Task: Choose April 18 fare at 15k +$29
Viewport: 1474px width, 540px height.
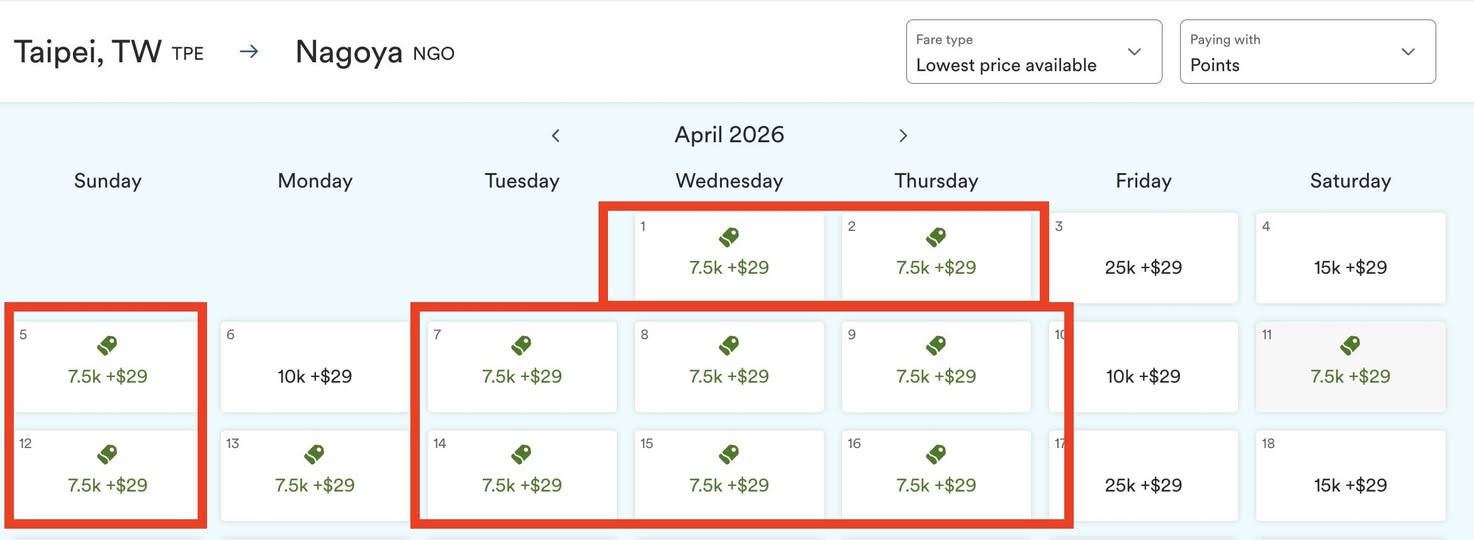Action: [1350, 485]
